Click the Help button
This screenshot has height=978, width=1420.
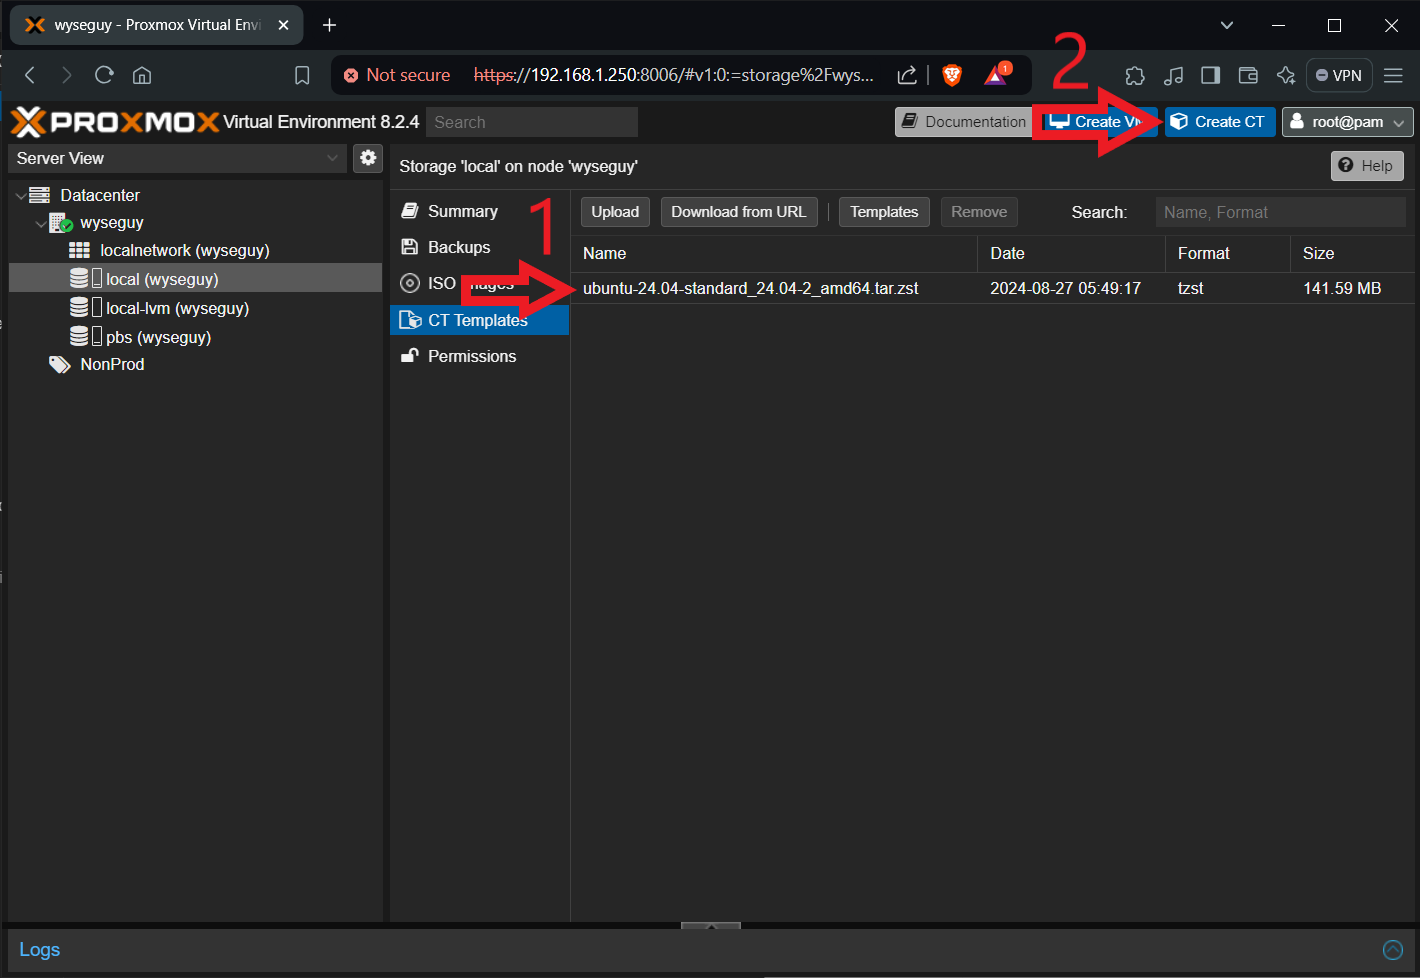point(1367,166)
